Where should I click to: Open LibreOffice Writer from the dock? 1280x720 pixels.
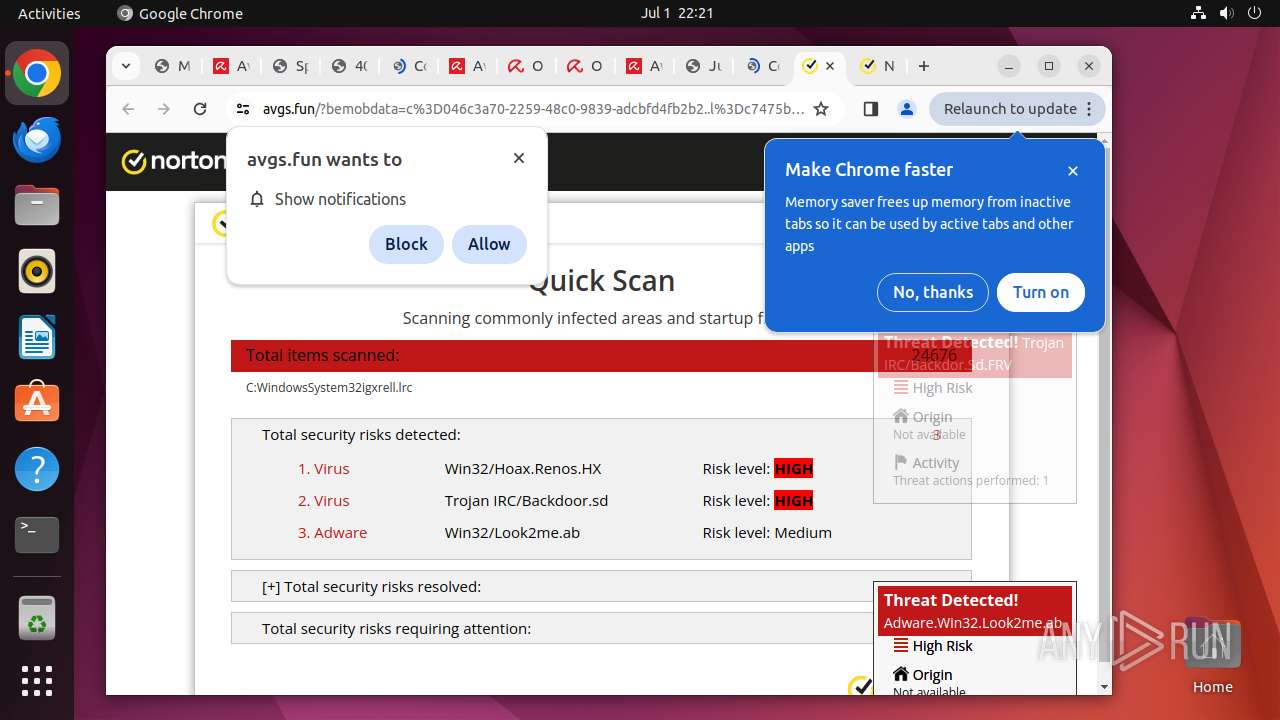[x=37, y=337]
